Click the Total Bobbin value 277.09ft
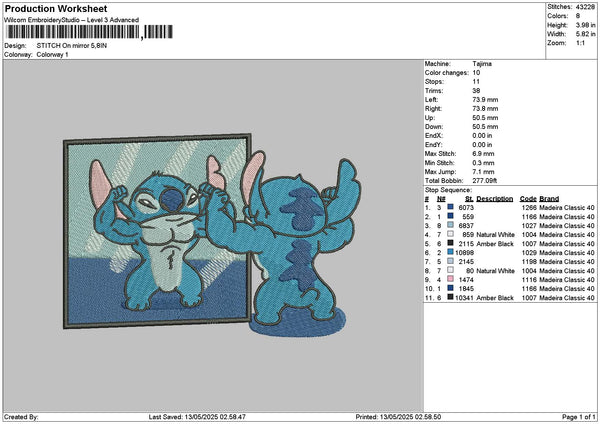The height and width of the screenshot is (424, 600). pos(485,181)
